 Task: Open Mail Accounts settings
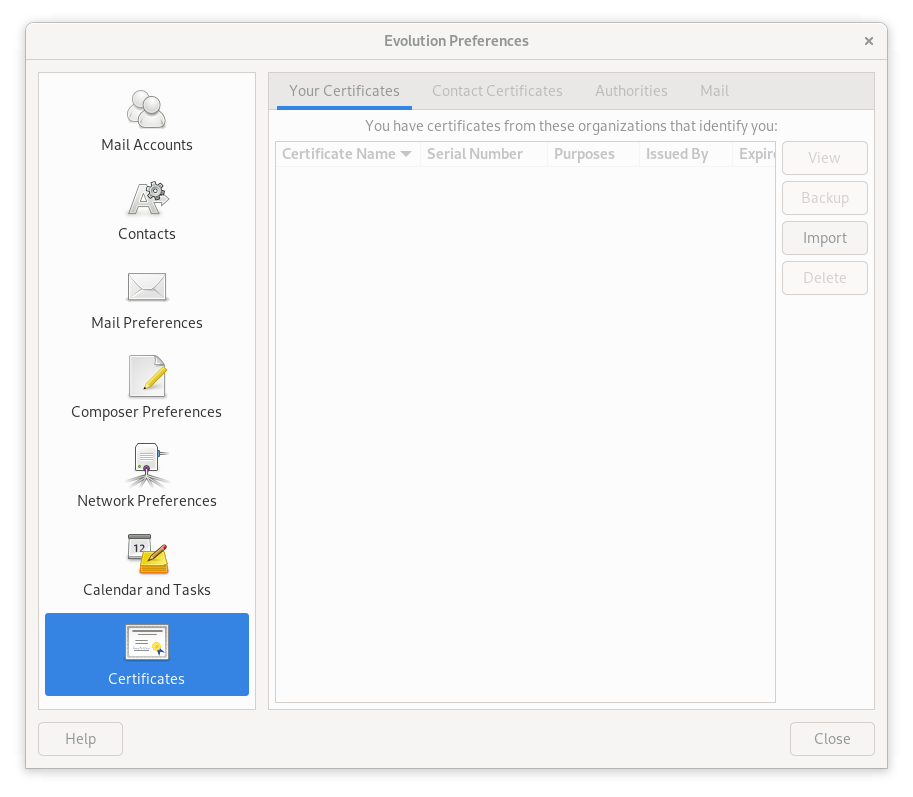[x=146, y=118]
